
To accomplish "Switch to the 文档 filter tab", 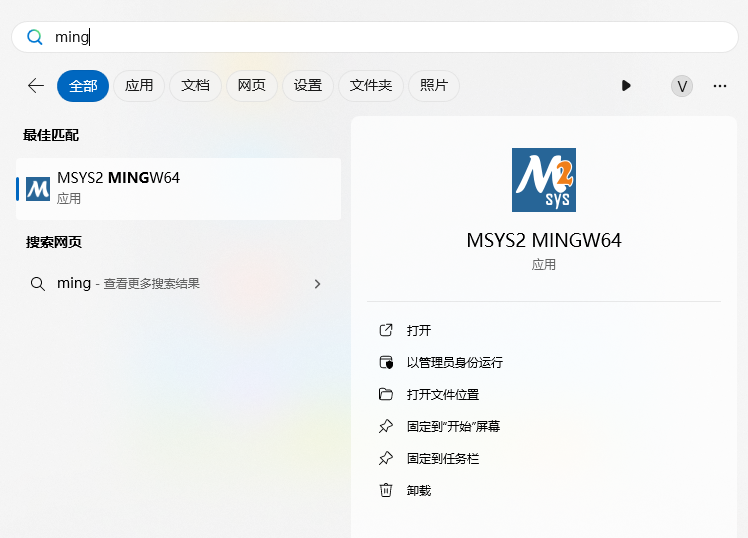I will click(195, 86).
